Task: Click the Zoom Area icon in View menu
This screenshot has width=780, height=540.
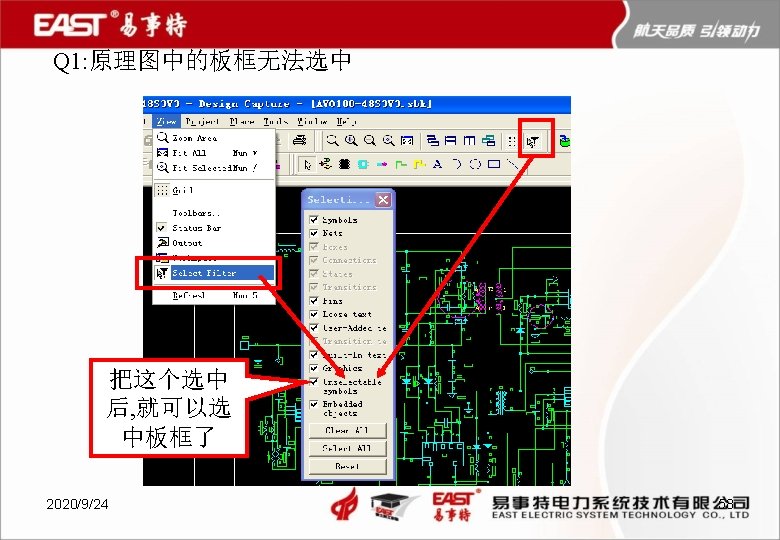Action: (163, 137)
